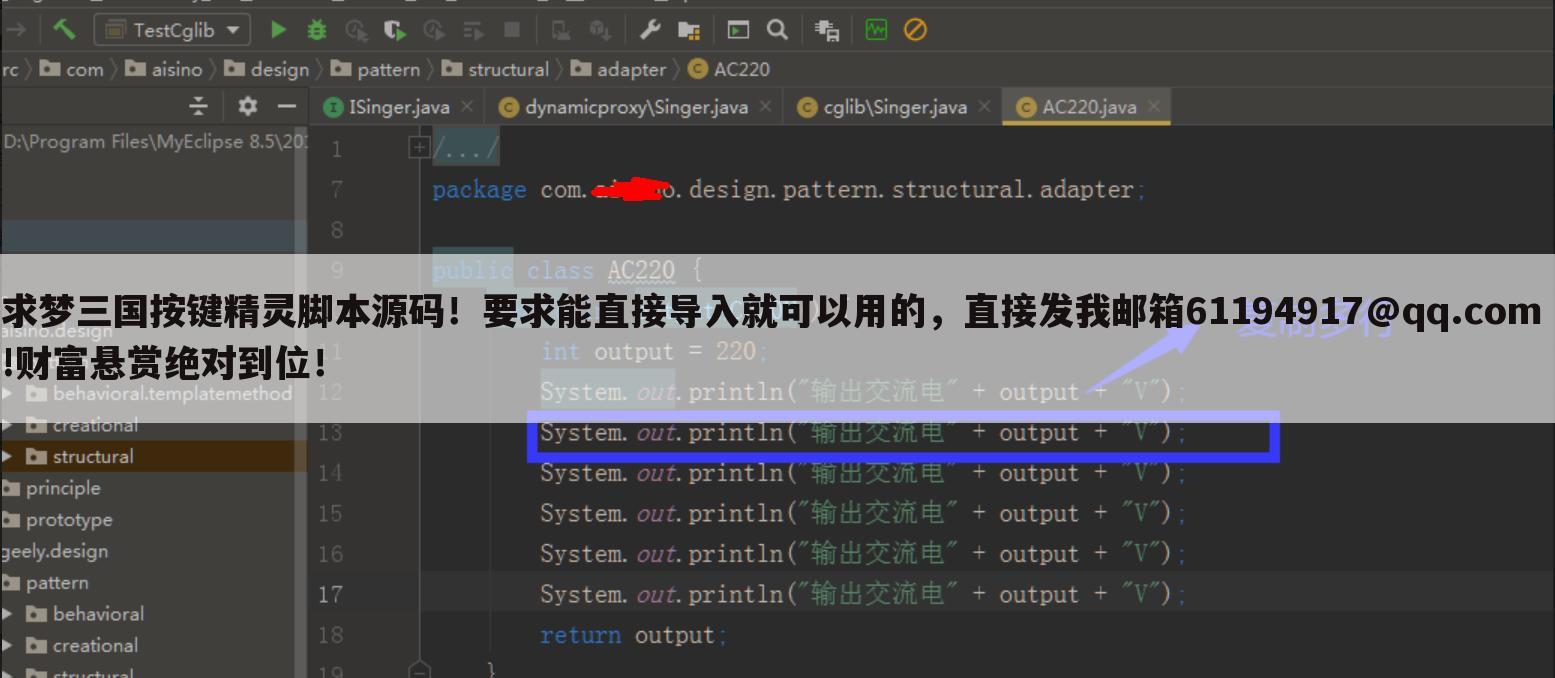This screenshot has width=1555, height=678.
Task: Open the TestCglib run configuration dropdown
Action: point(171,30)
